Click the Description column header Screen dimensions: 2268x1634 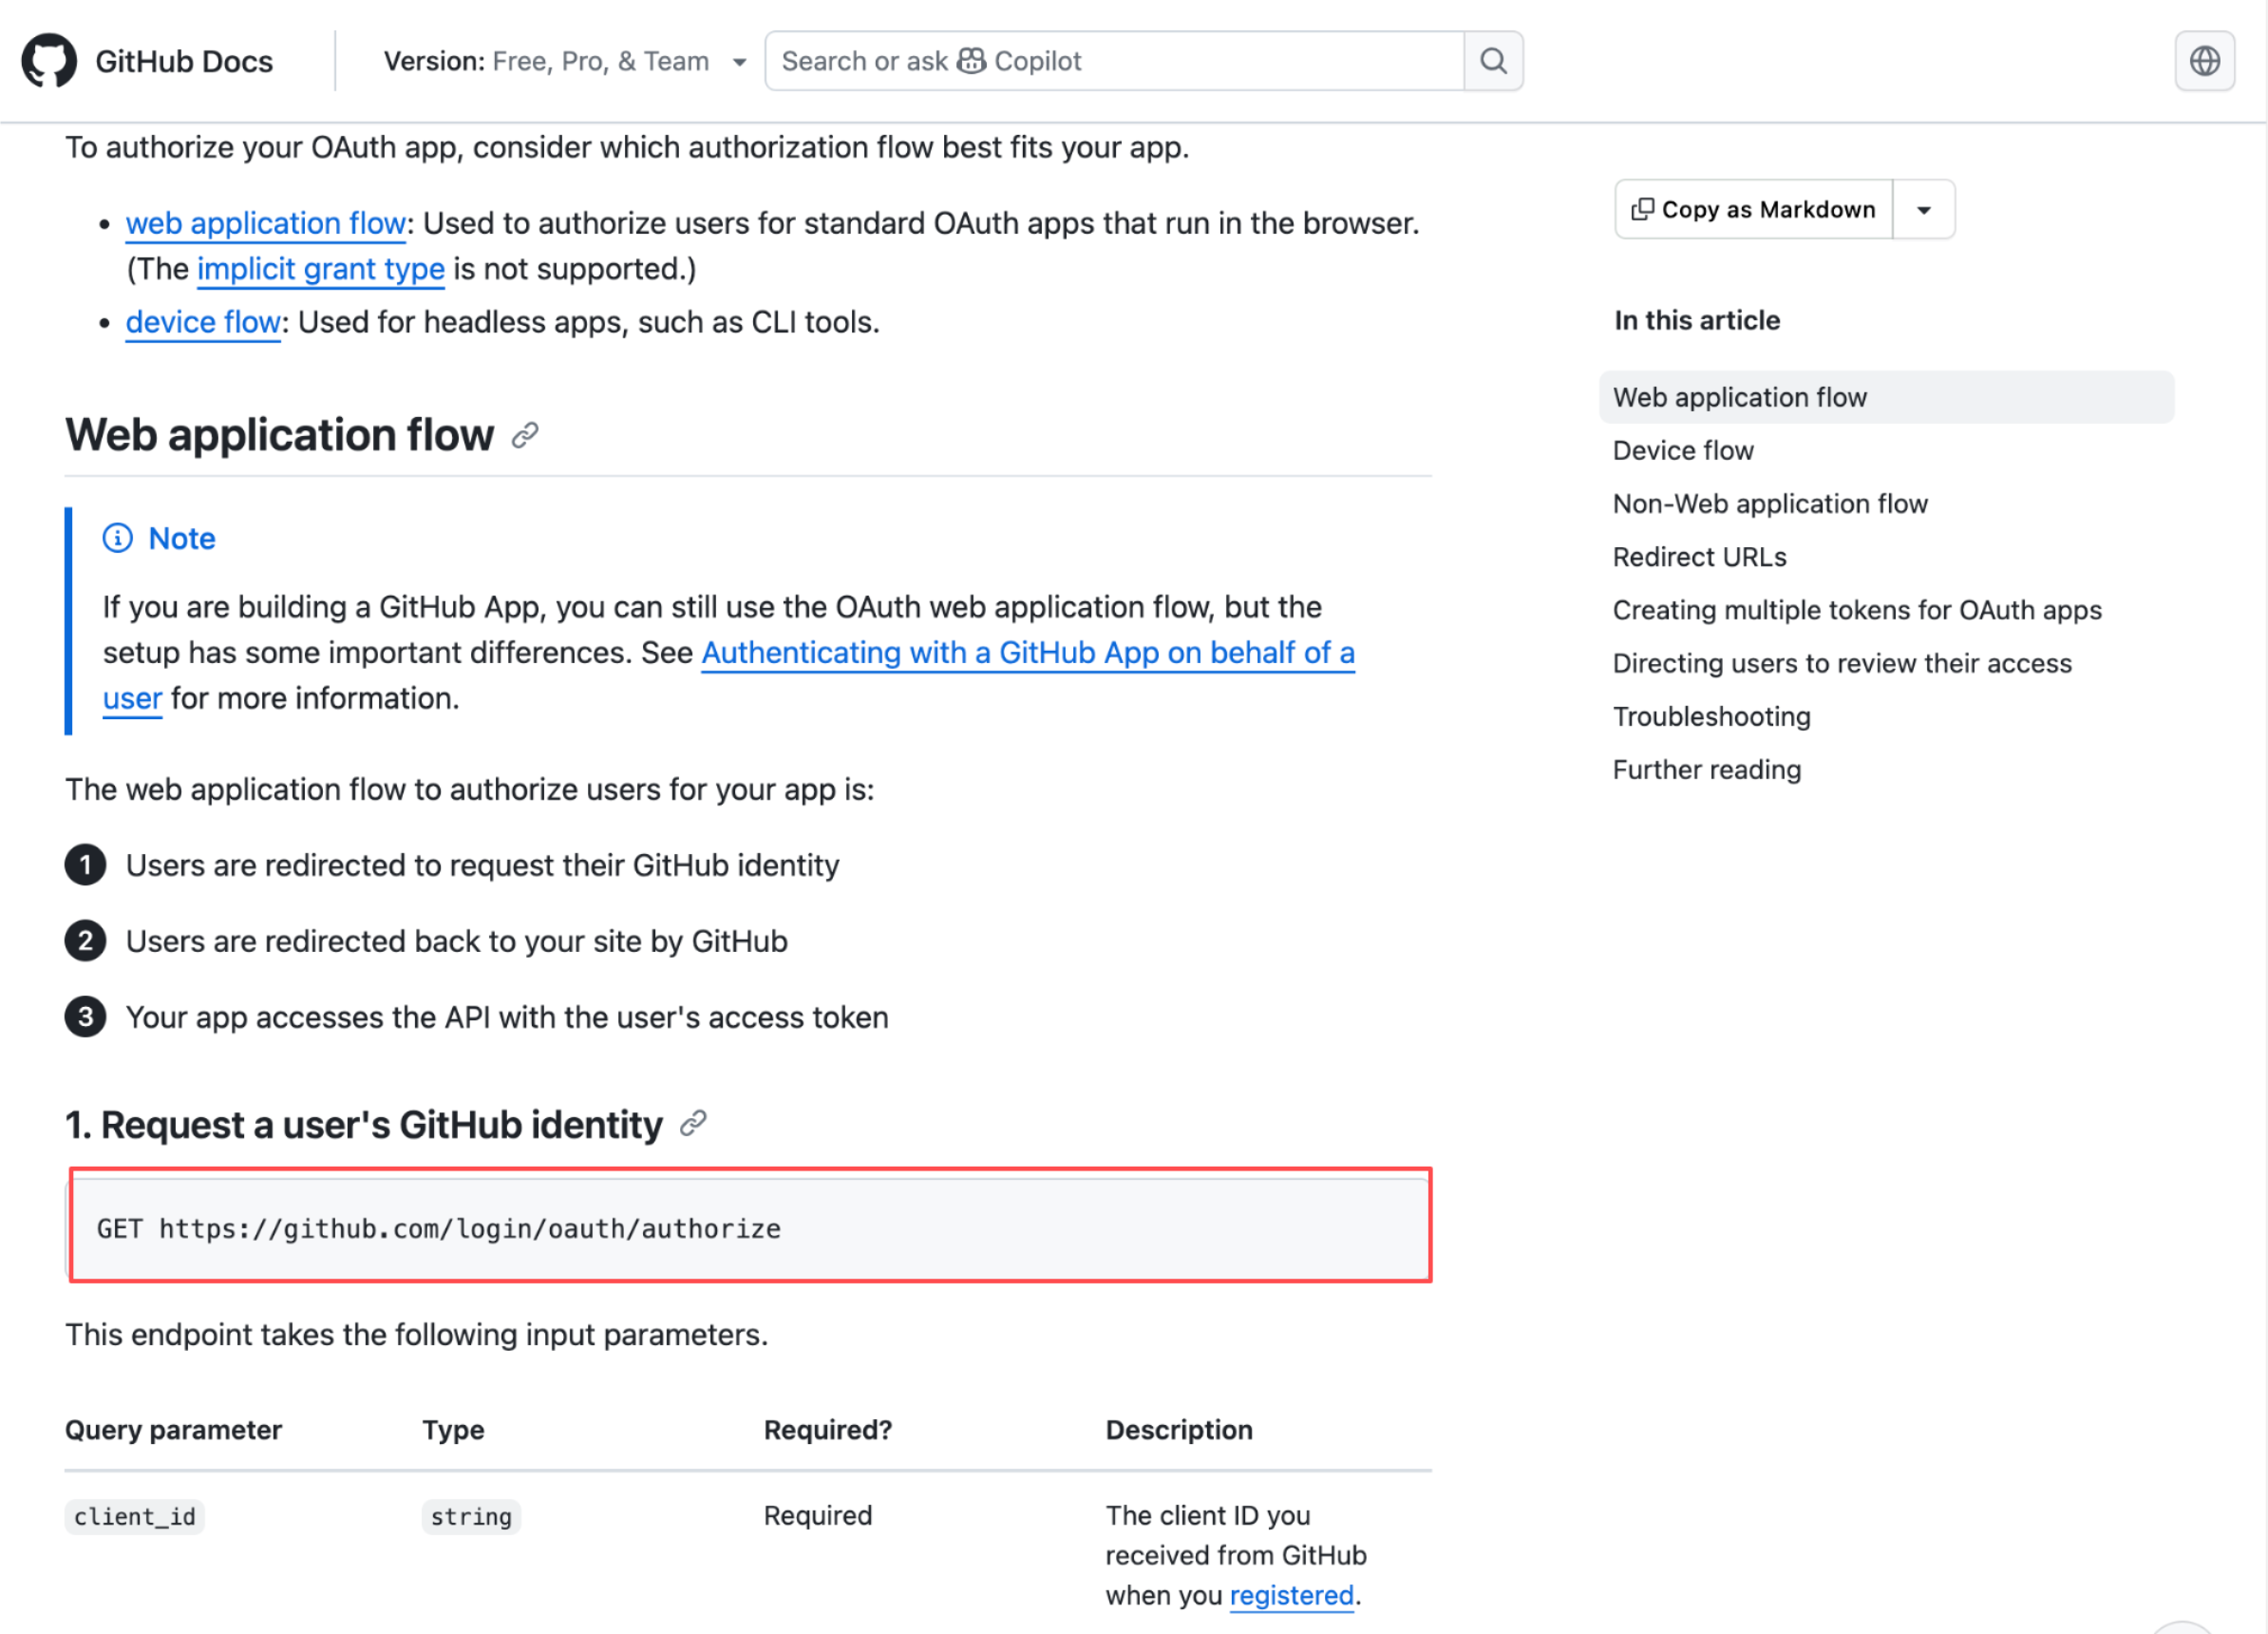1179,1430
